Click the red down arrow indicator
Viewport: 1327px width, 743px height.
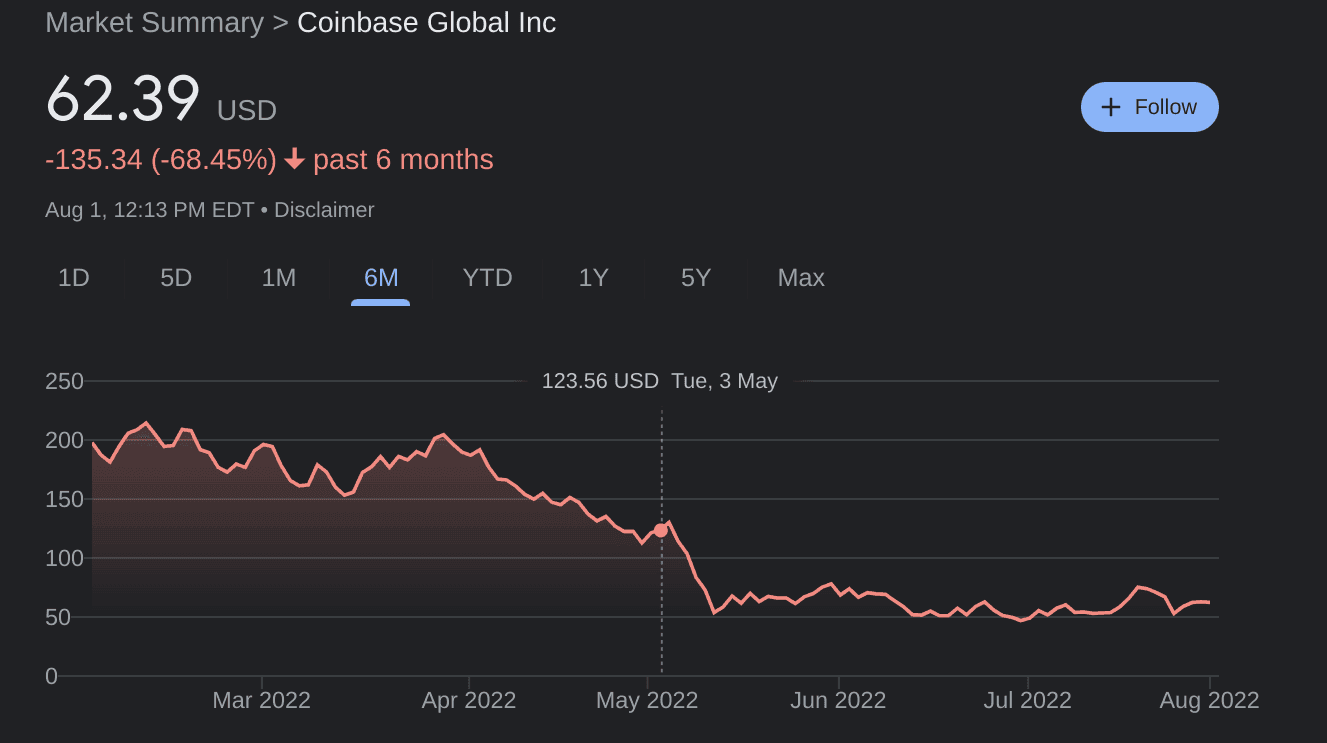[294, 160]
